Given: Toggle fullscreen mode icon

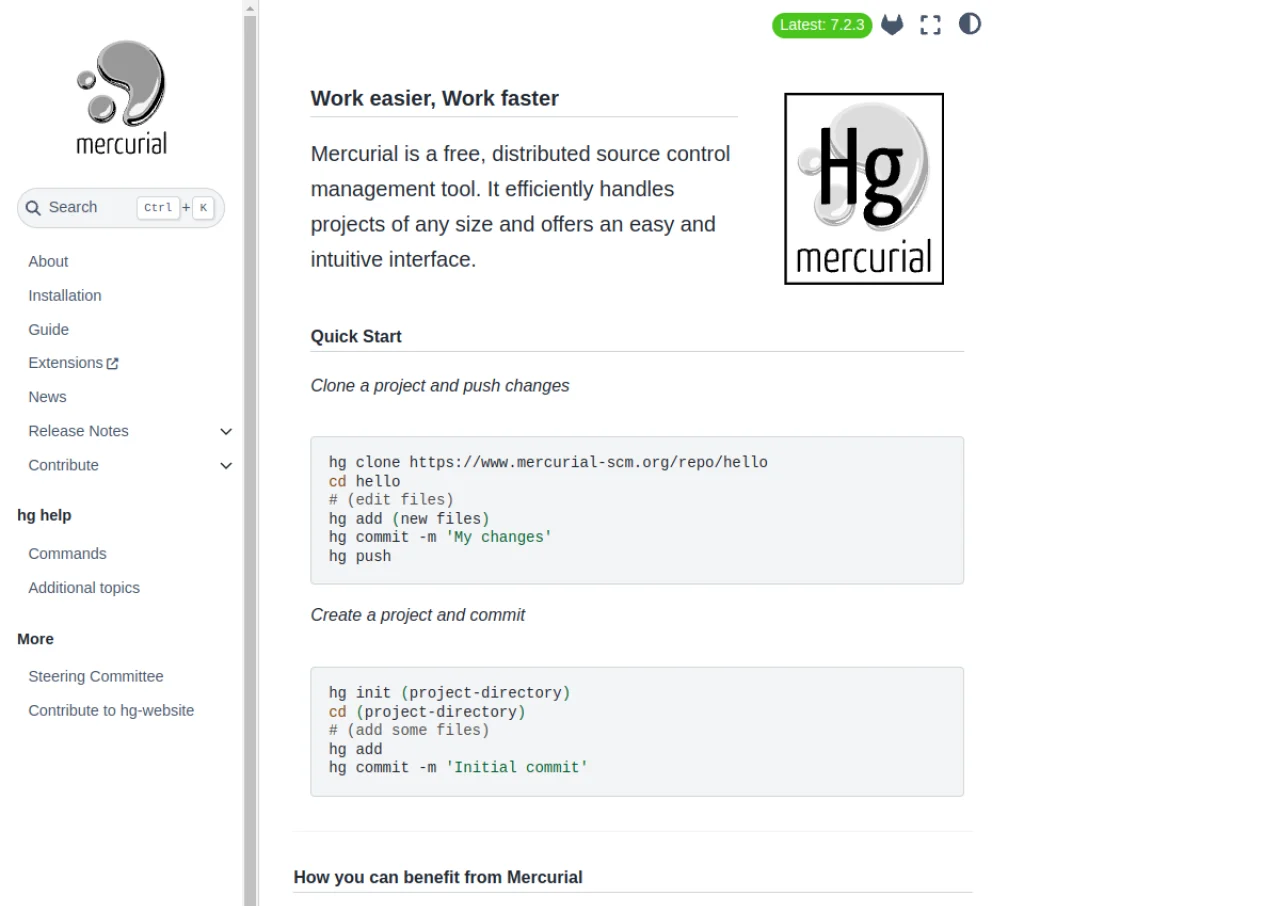Looking at the screenshot, I should tap(931, 25).
